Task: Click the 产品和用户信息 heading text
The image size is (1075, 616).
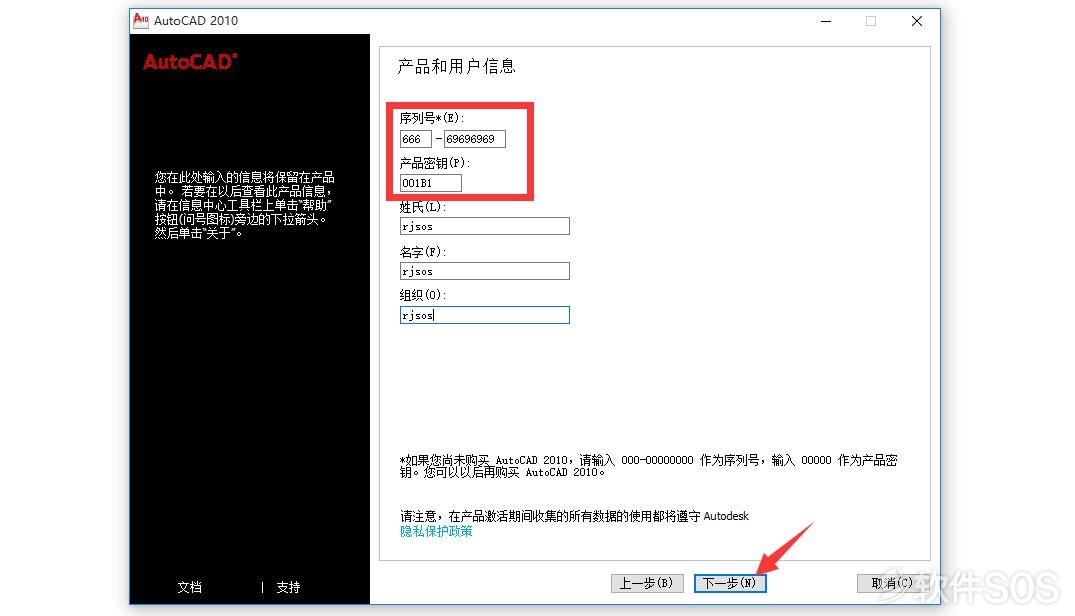Action: 457,66
